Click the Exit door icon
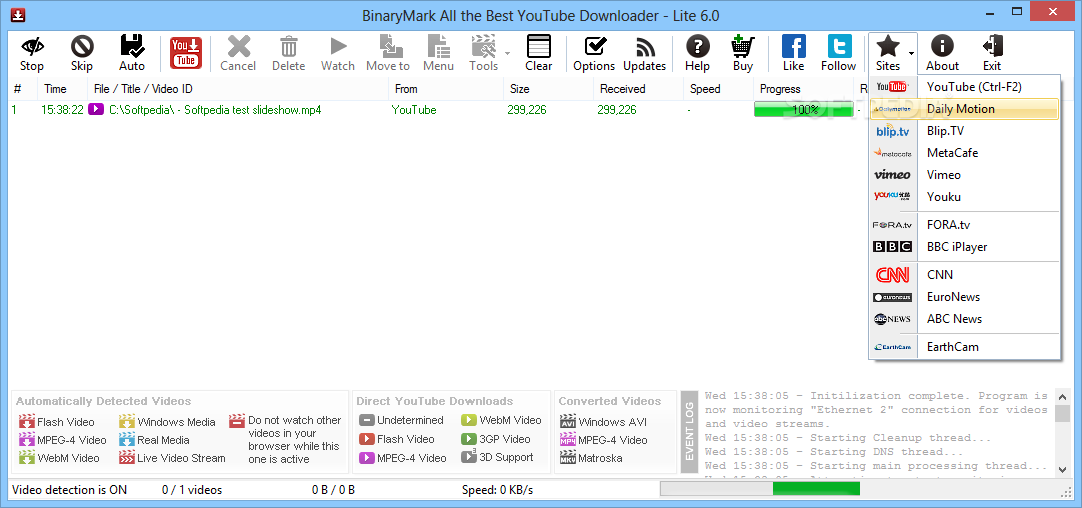Screen dimensions: 1082x508 [x=992, y=47]
